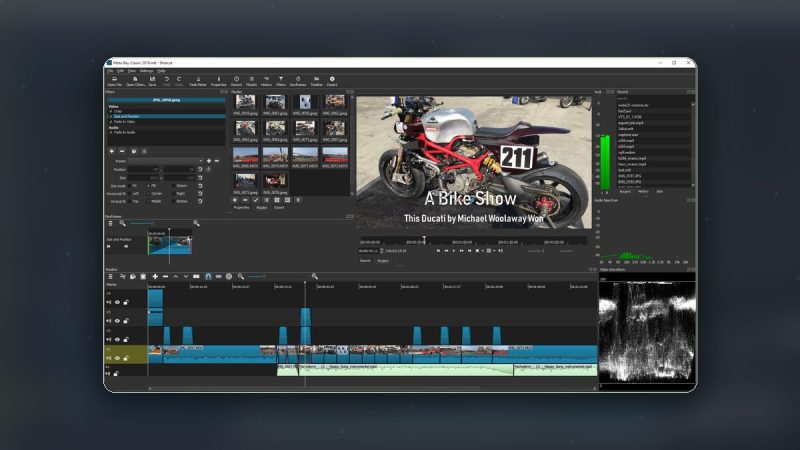800x450 pixels.
Task: Mute audio track A1
Action: click(108, 373)
